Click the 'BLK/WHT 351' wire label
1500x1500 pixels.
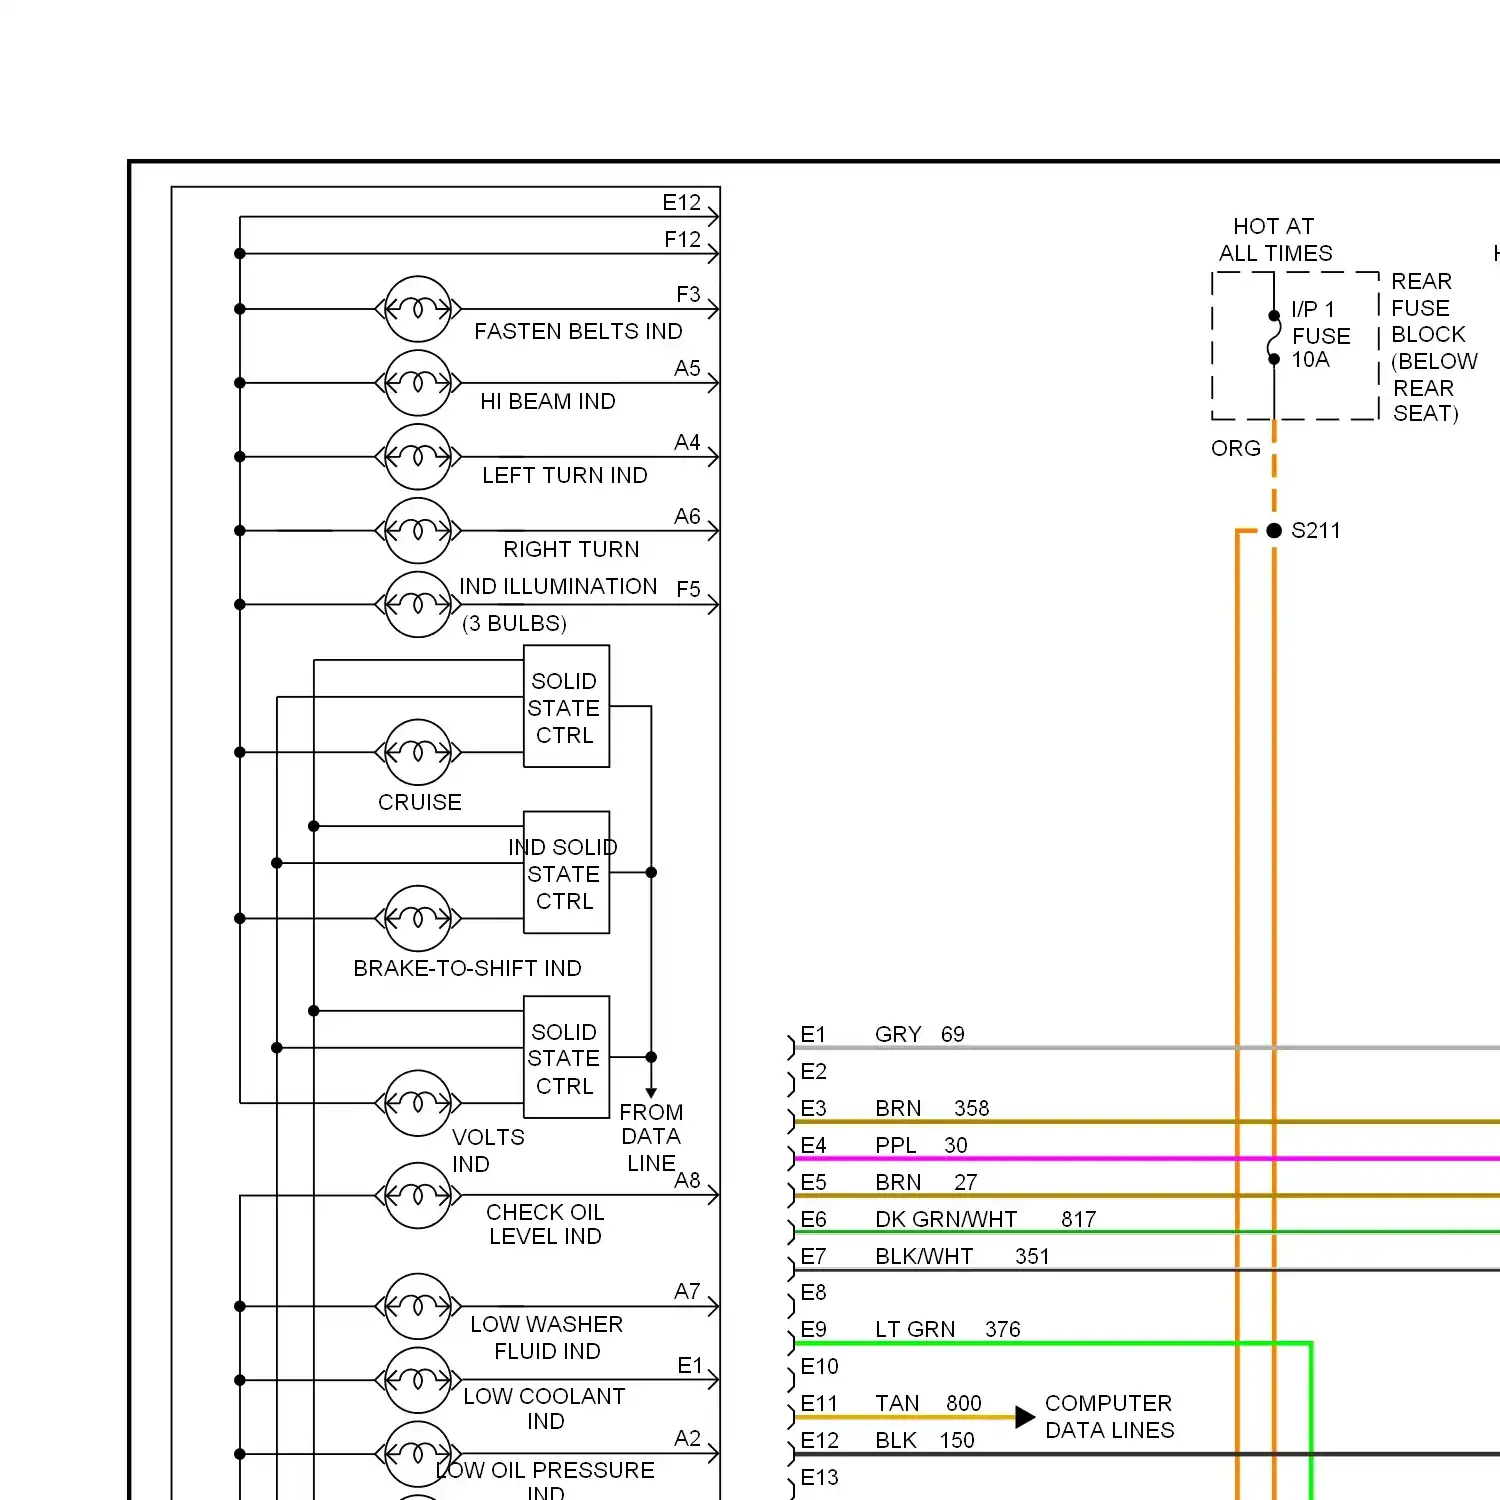point(962,1256)
